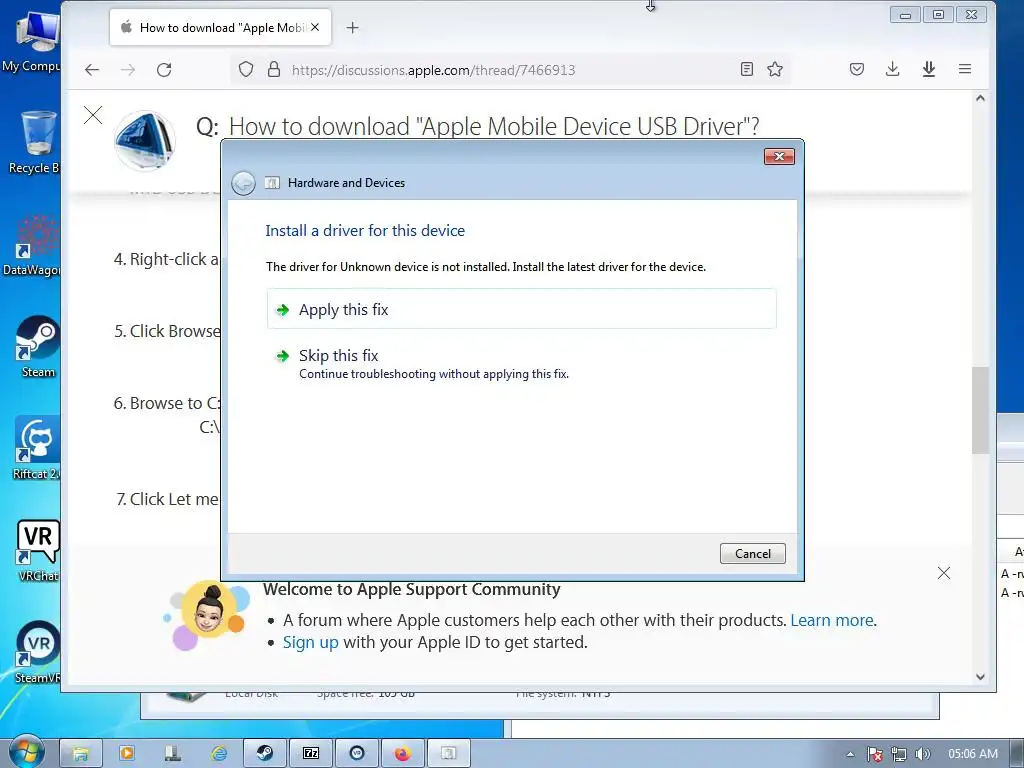Bookmark this page with star icon
The height and width of the screenshot is (768, 1024).
(775, 69)
